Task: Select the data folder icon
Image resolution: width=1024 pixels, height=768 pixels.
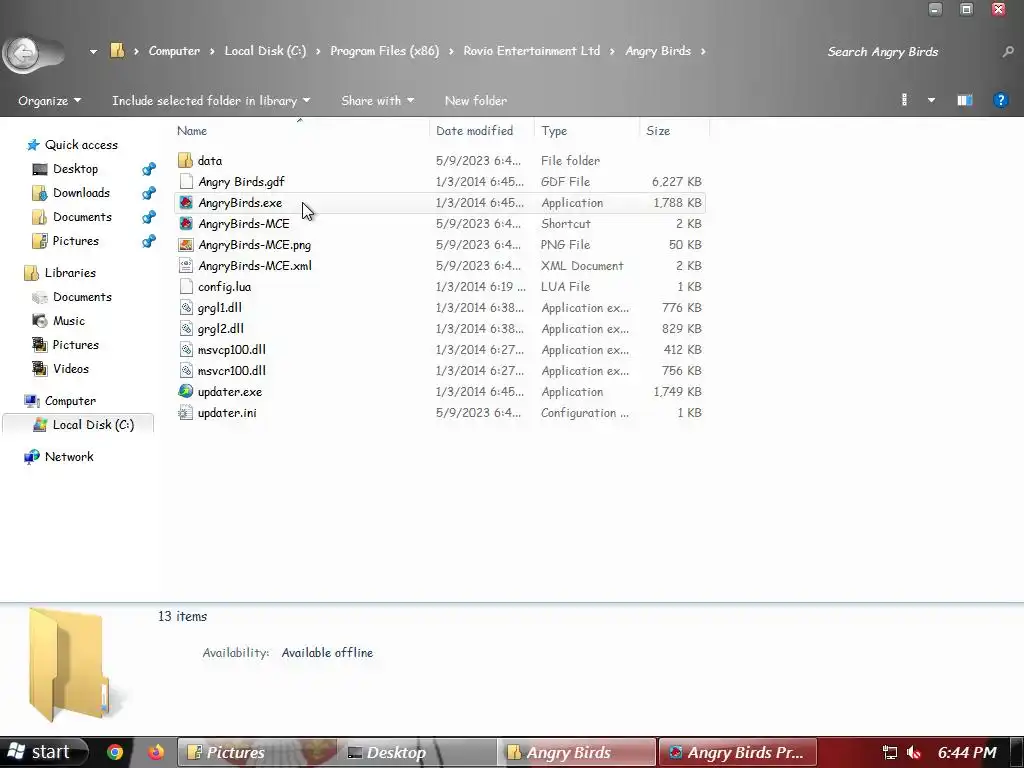Action: coord(185,160)
